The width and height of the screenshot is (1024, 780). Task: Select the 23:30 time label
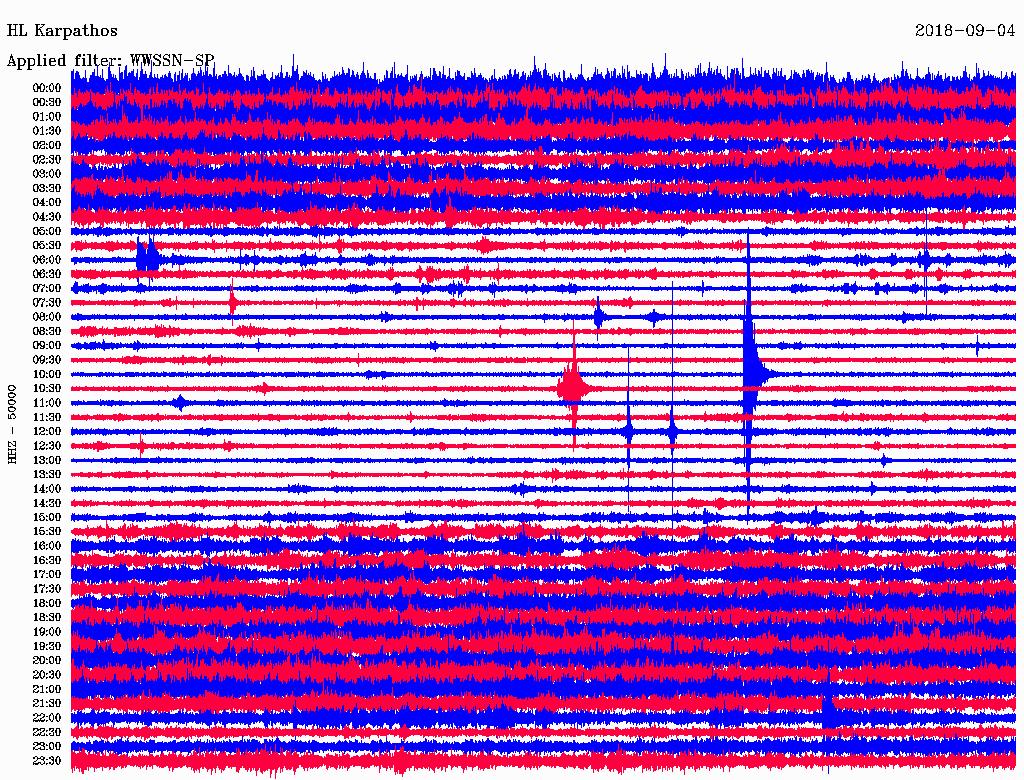click(47, 761)
